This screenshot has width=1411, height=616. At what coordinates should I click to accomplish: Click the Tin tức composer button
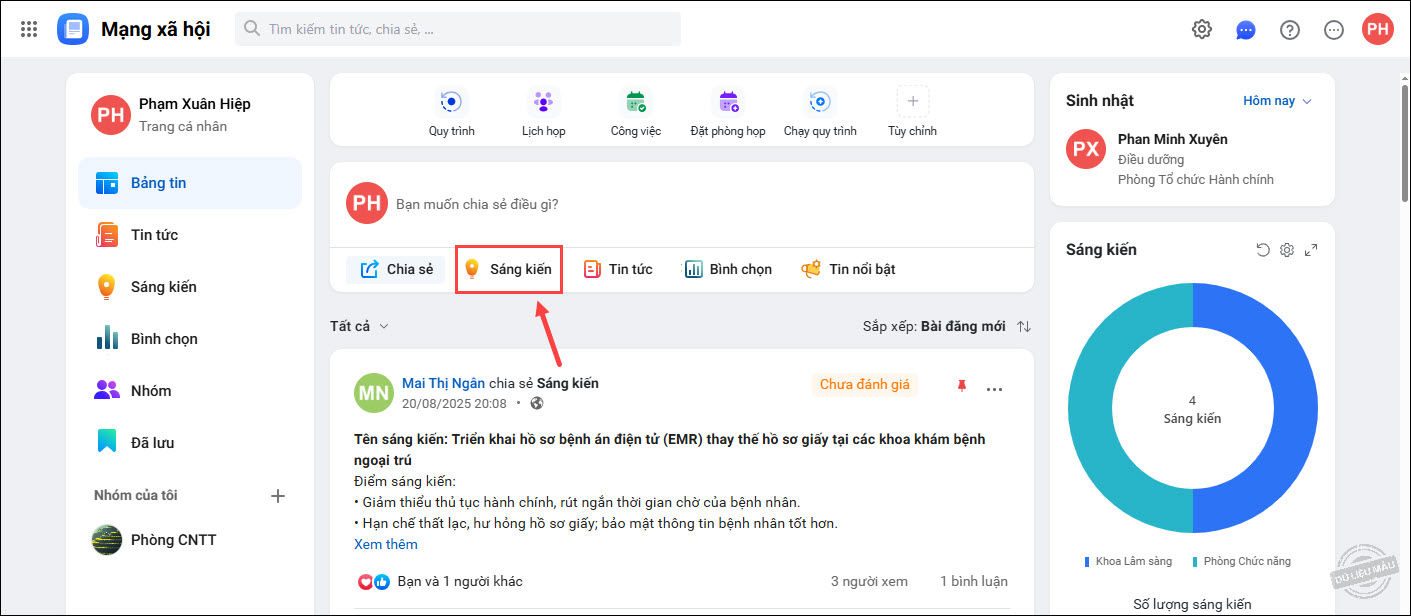pyautogui.click(x=618, y=269)
